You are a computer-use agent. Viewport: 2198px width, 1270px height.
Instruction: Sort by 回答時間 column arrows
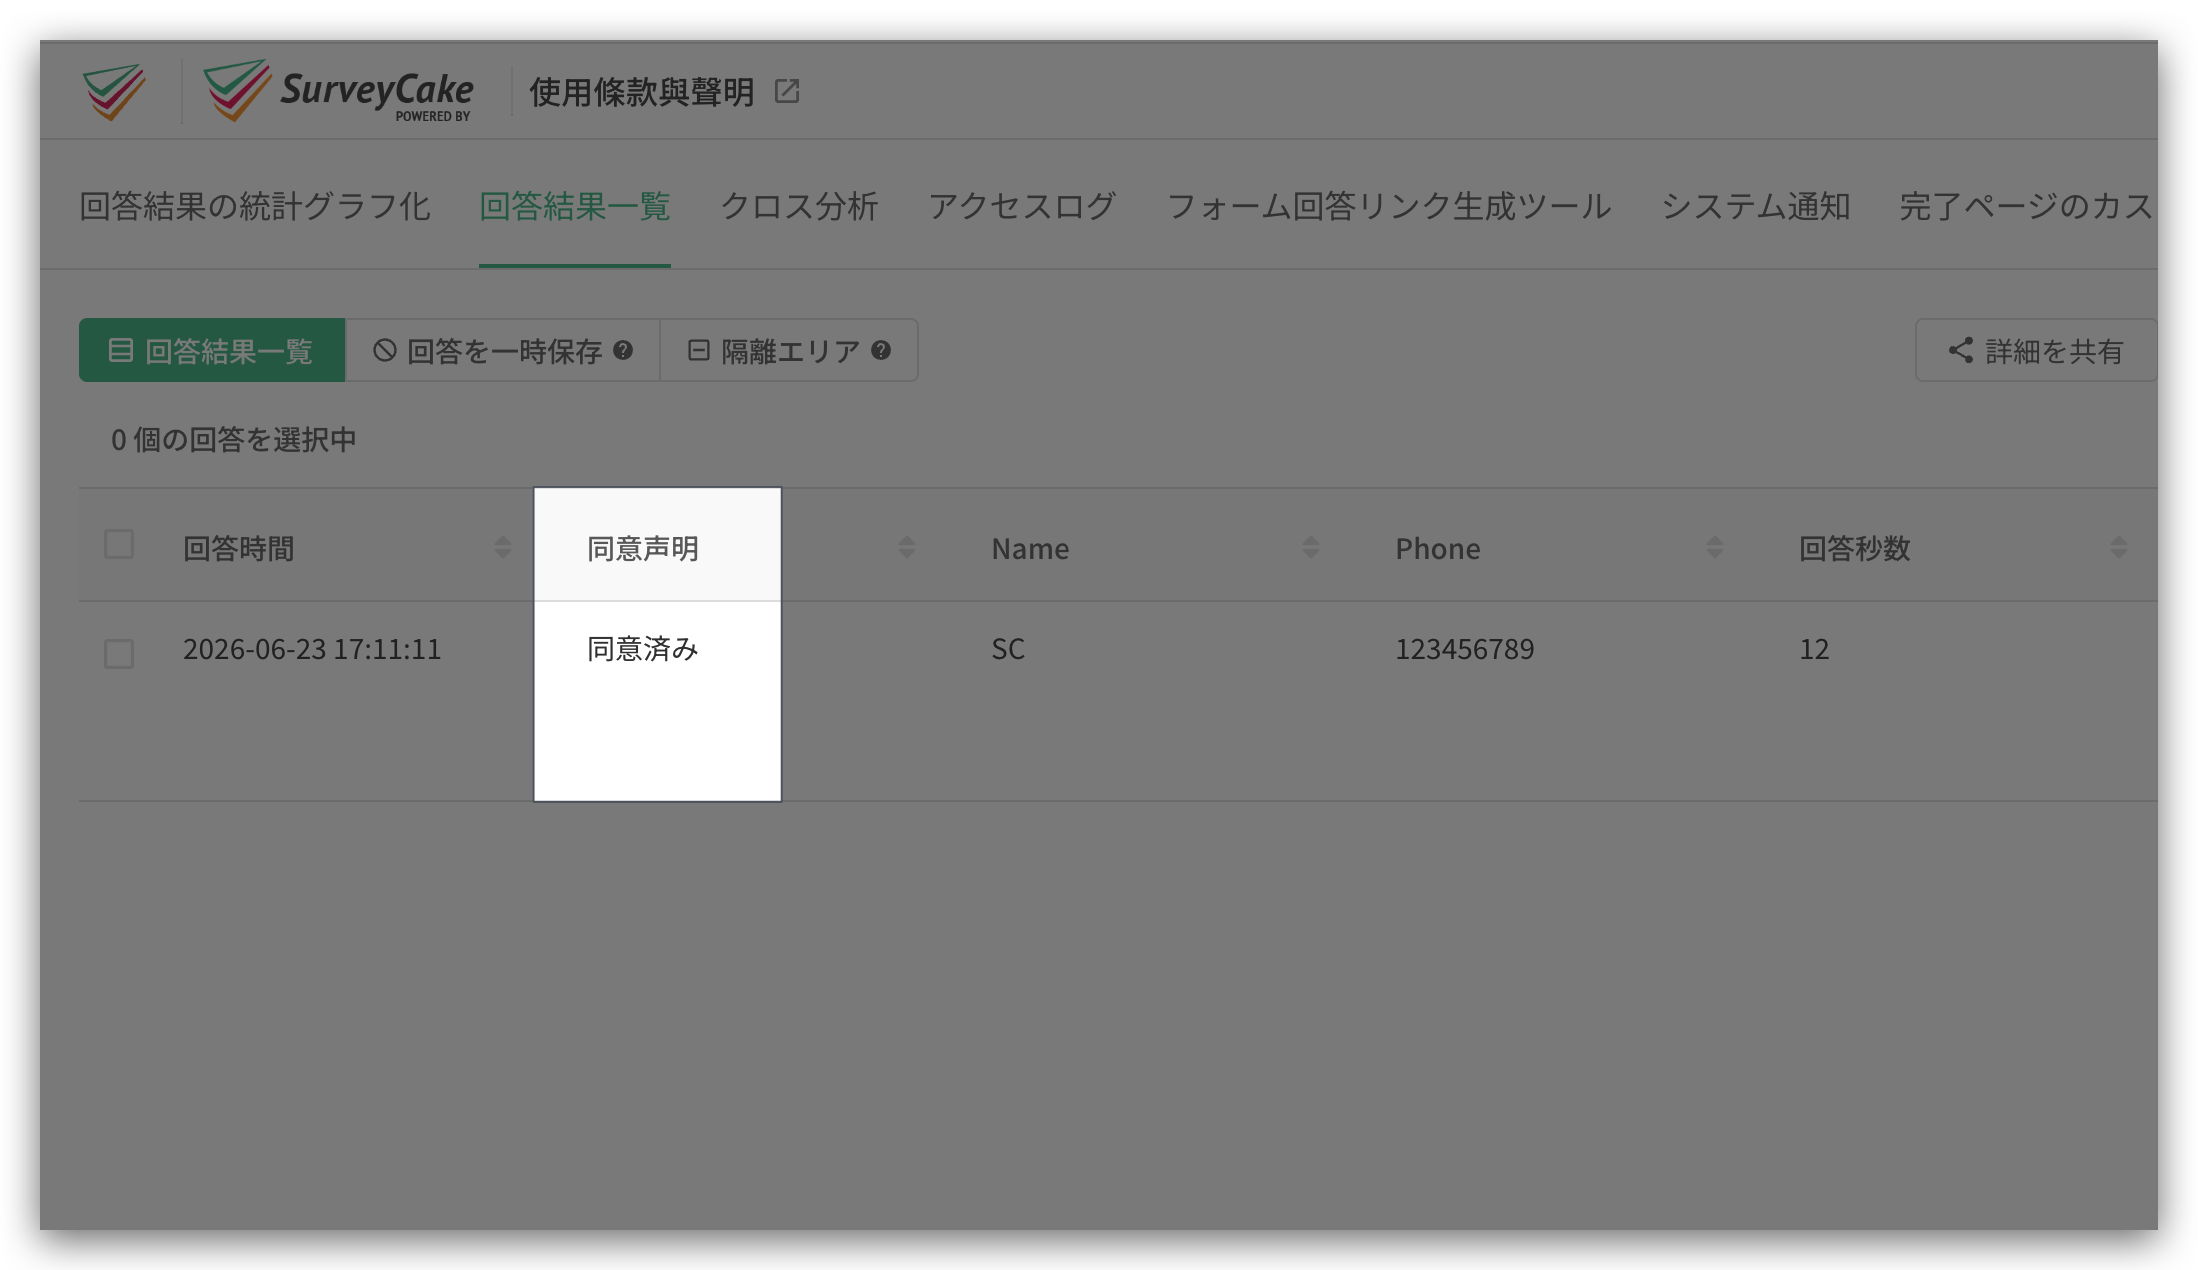point(502,547)
